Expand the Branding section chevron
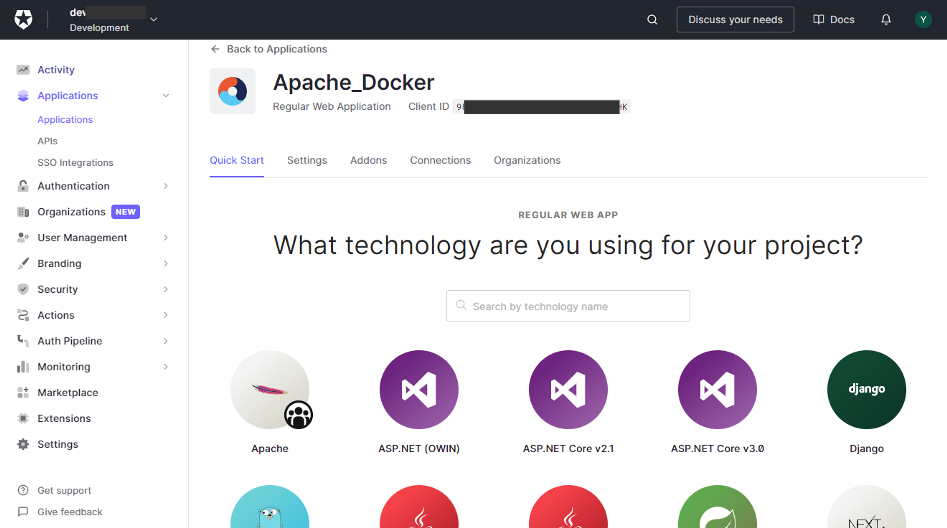The height and width of the screenshot is (528, 947). (x=166, y=263)
